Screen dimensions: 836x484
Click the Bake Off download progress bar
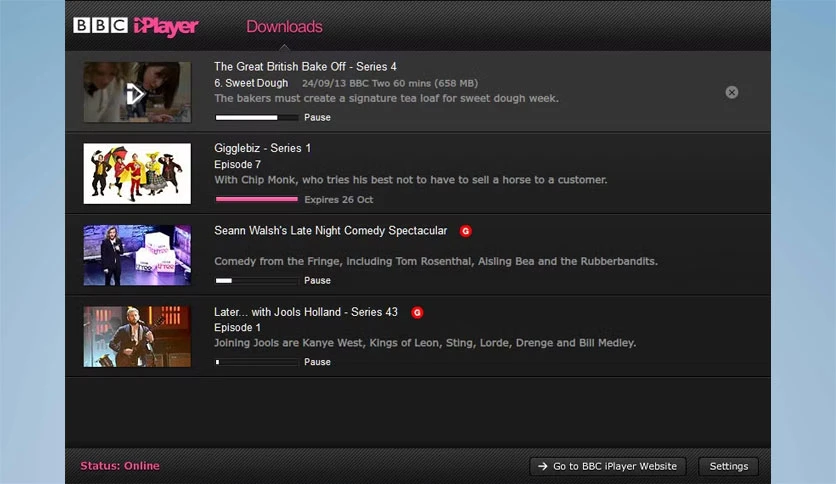pos(256,117)
